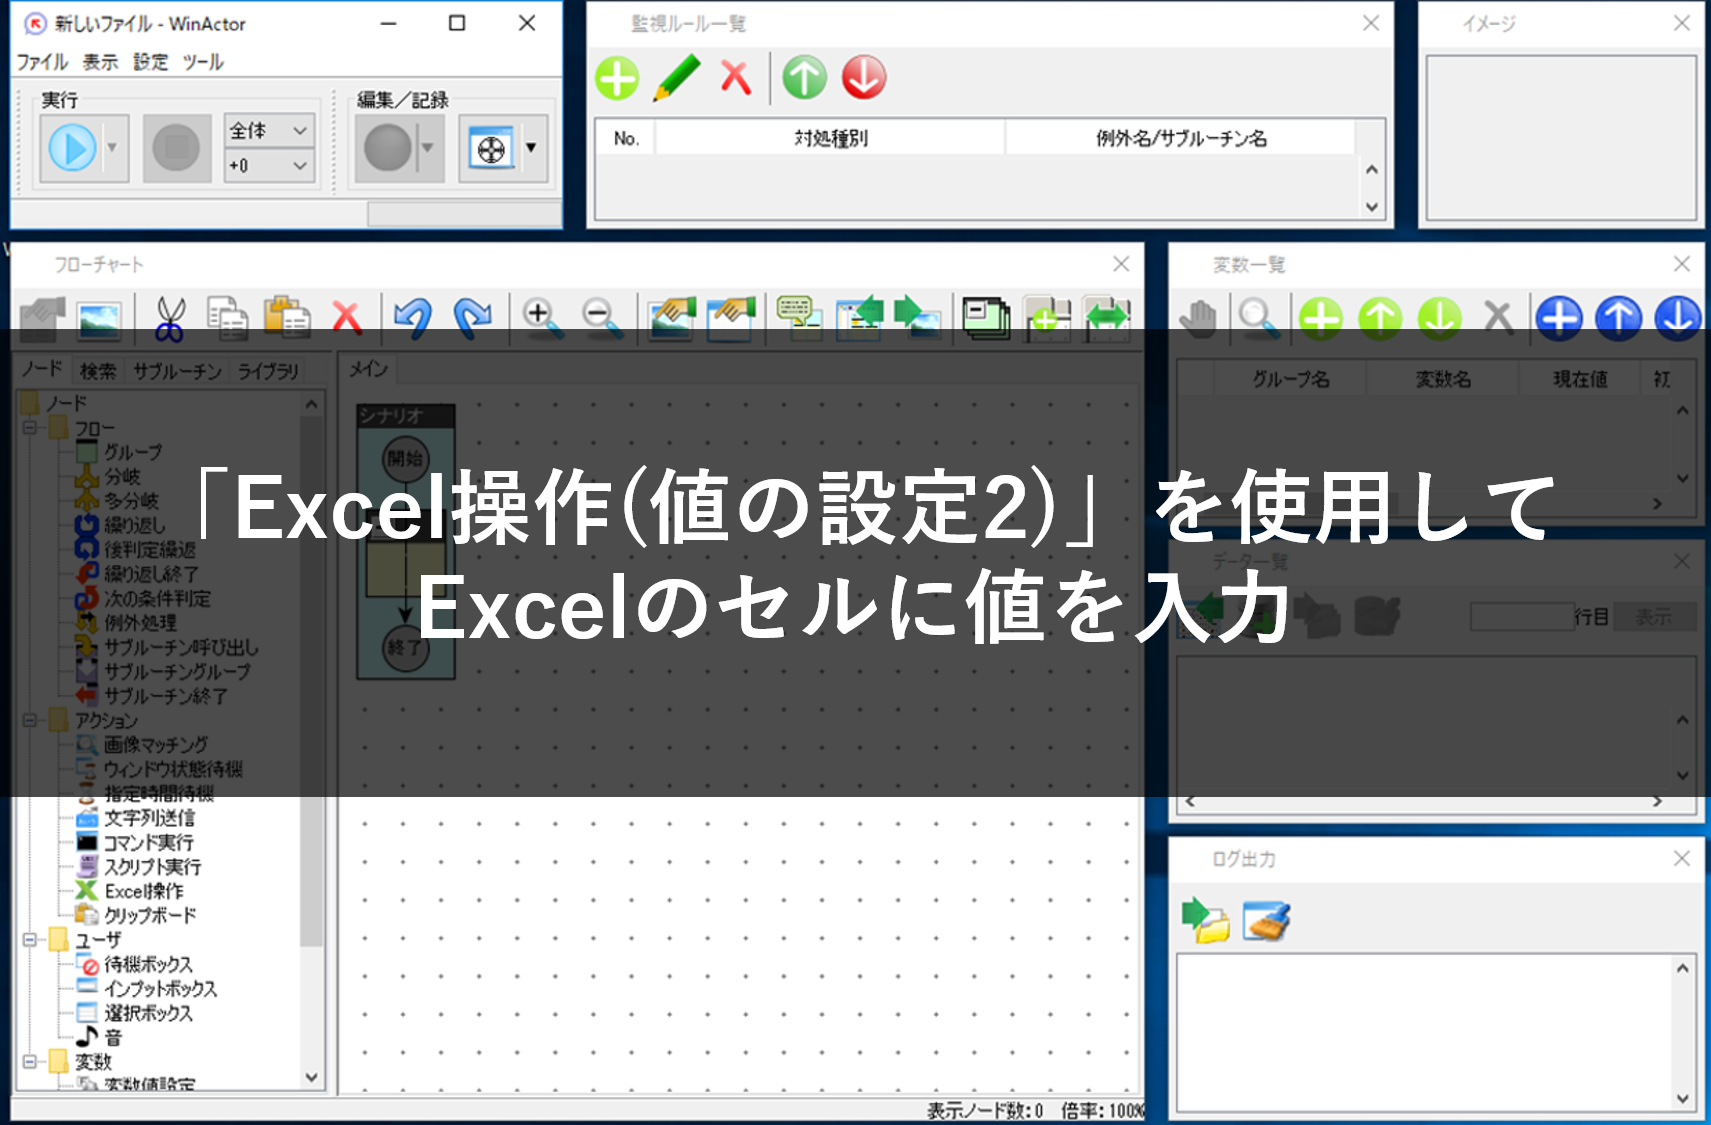Click the log export folder icon in ログ出力

pos(1206,920)
